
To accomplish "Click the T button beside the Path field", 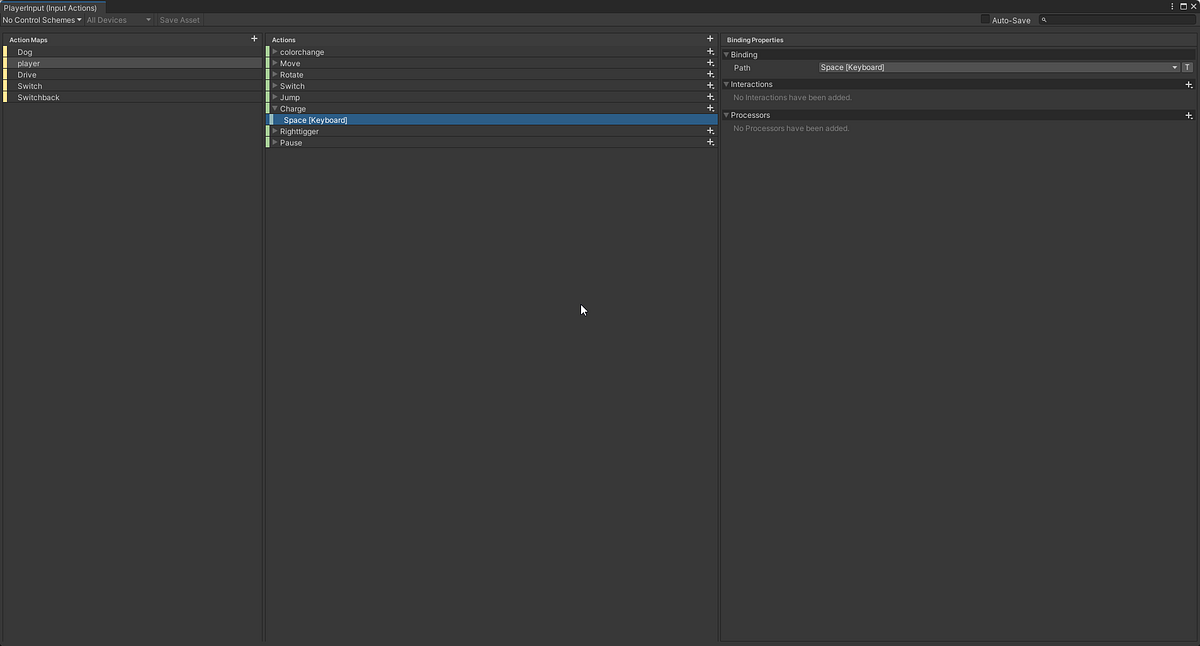I will tap(1187, 67).
